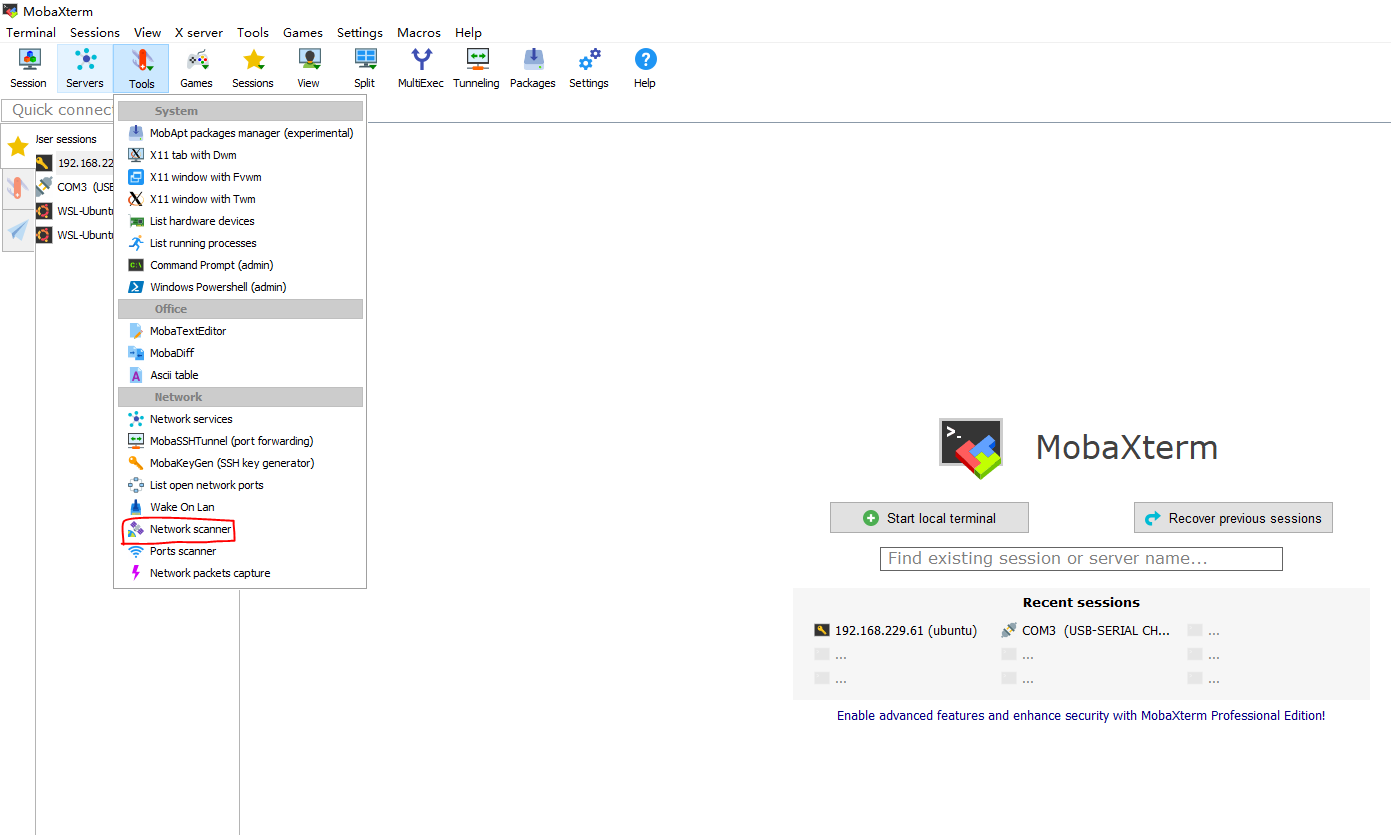Launch Windows Powershell (admin)
The image size is (1391, 835).
pos(240,287)
